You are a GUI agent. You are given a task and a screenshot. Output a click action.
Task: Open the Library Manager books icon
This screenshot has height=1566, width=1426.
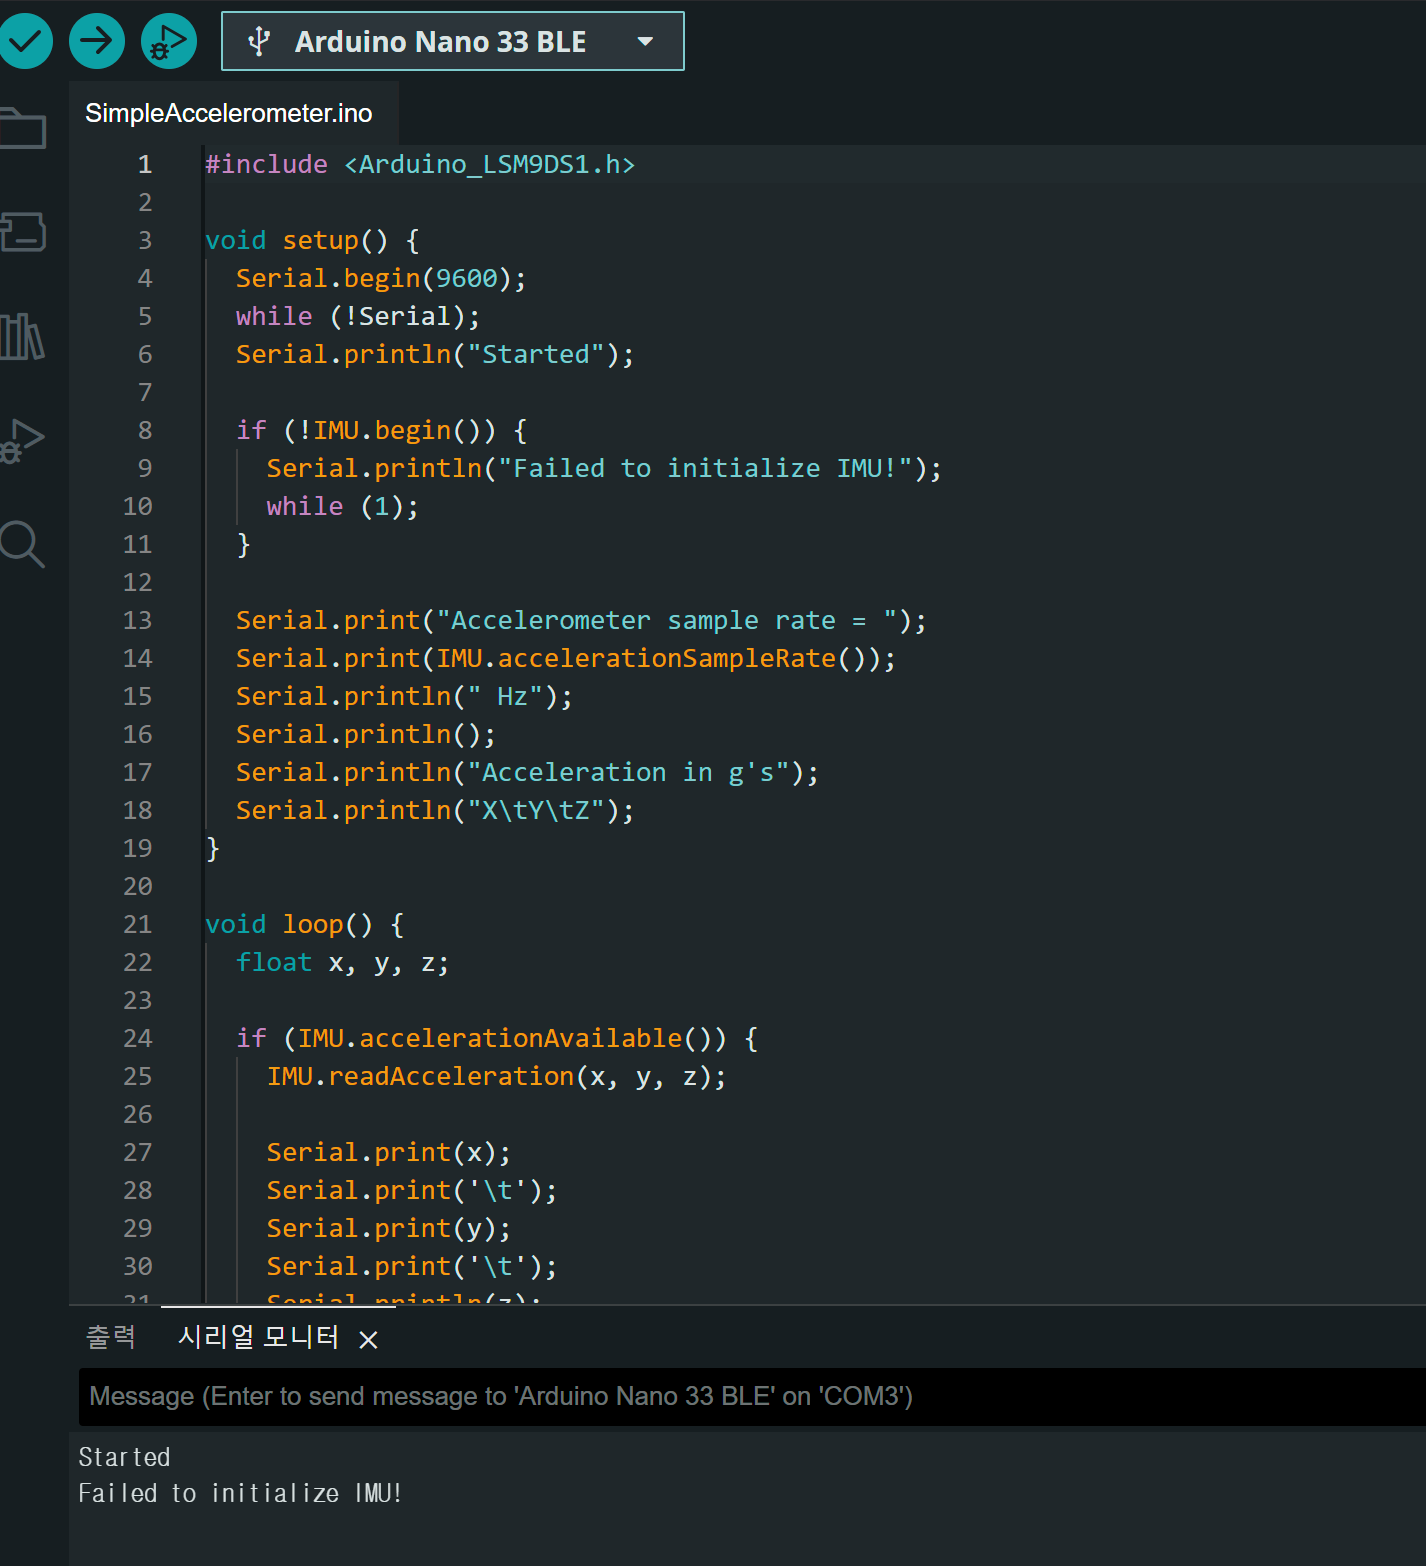[x=23, y=337]
